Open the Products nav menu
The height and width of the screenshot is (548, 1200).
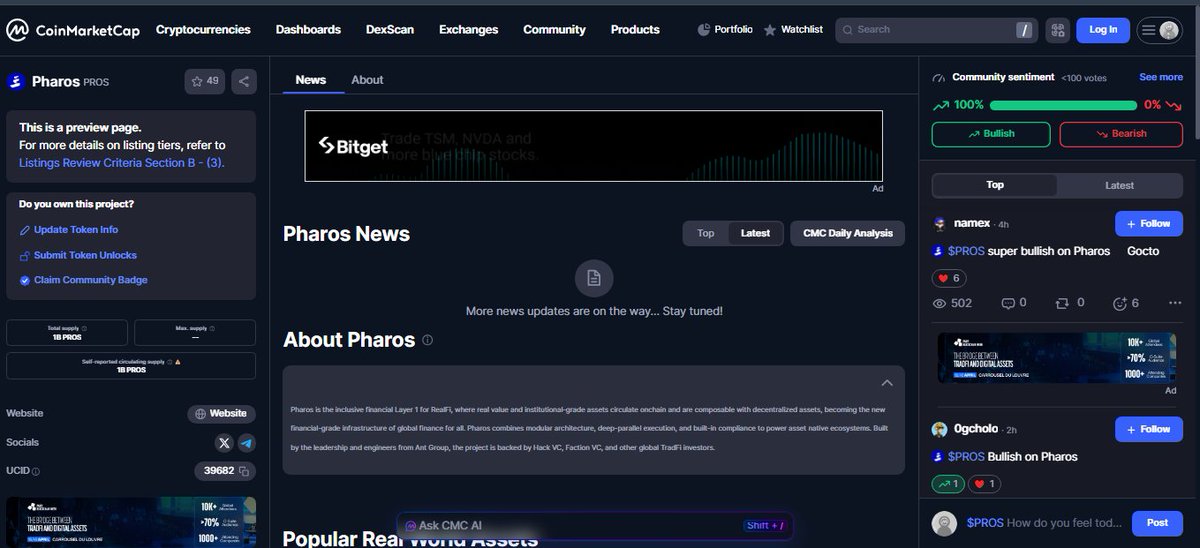(x=635, y=30)
